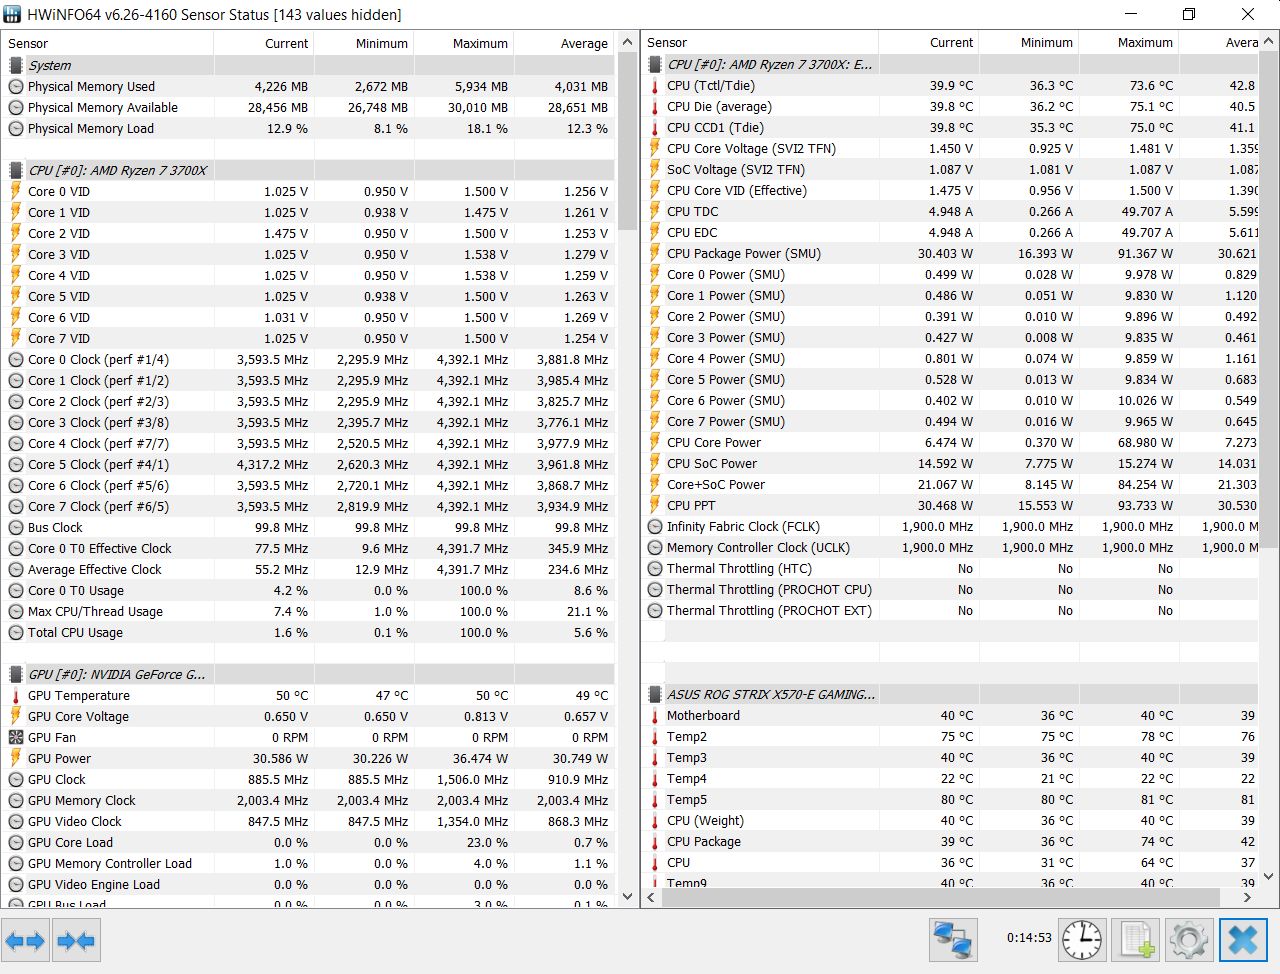Select the Core 2 VID row

click(308, 233)
